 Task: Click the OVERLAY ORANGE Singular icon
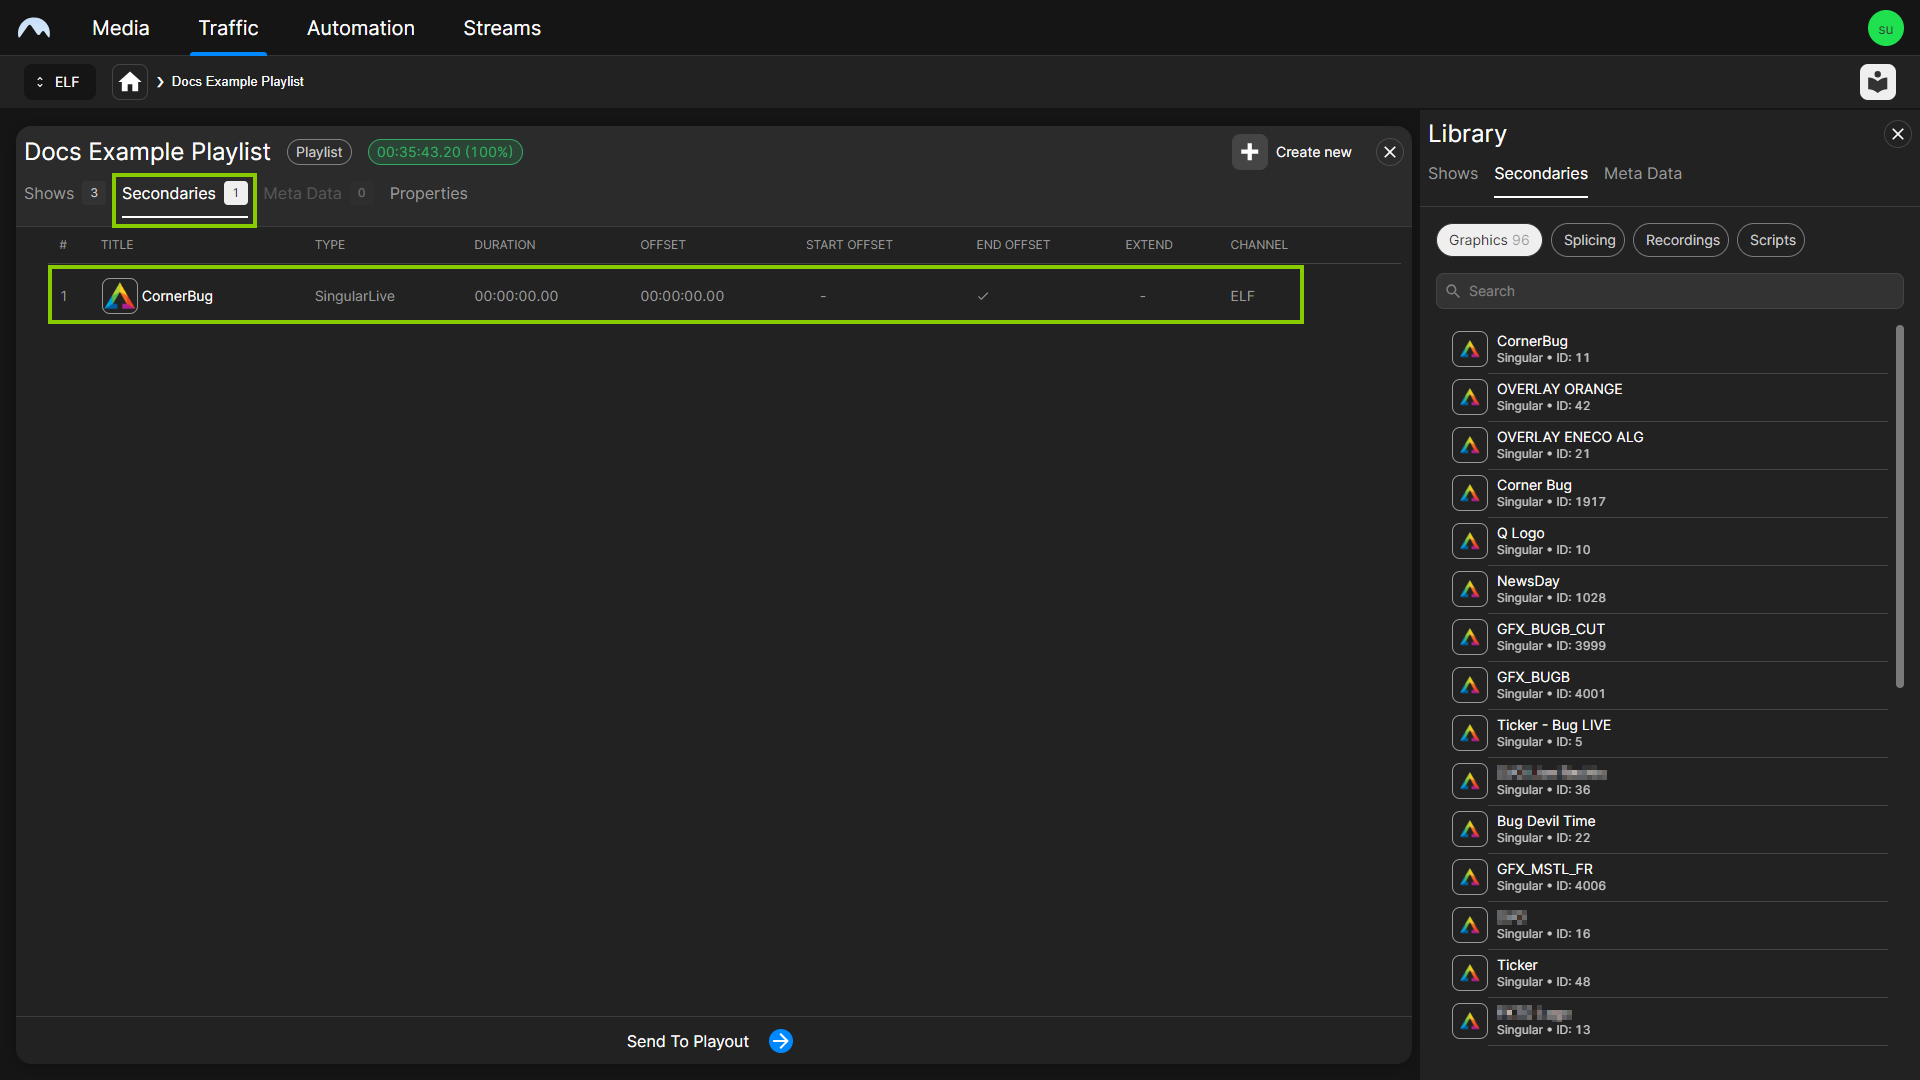click(x=1466, y=396)
